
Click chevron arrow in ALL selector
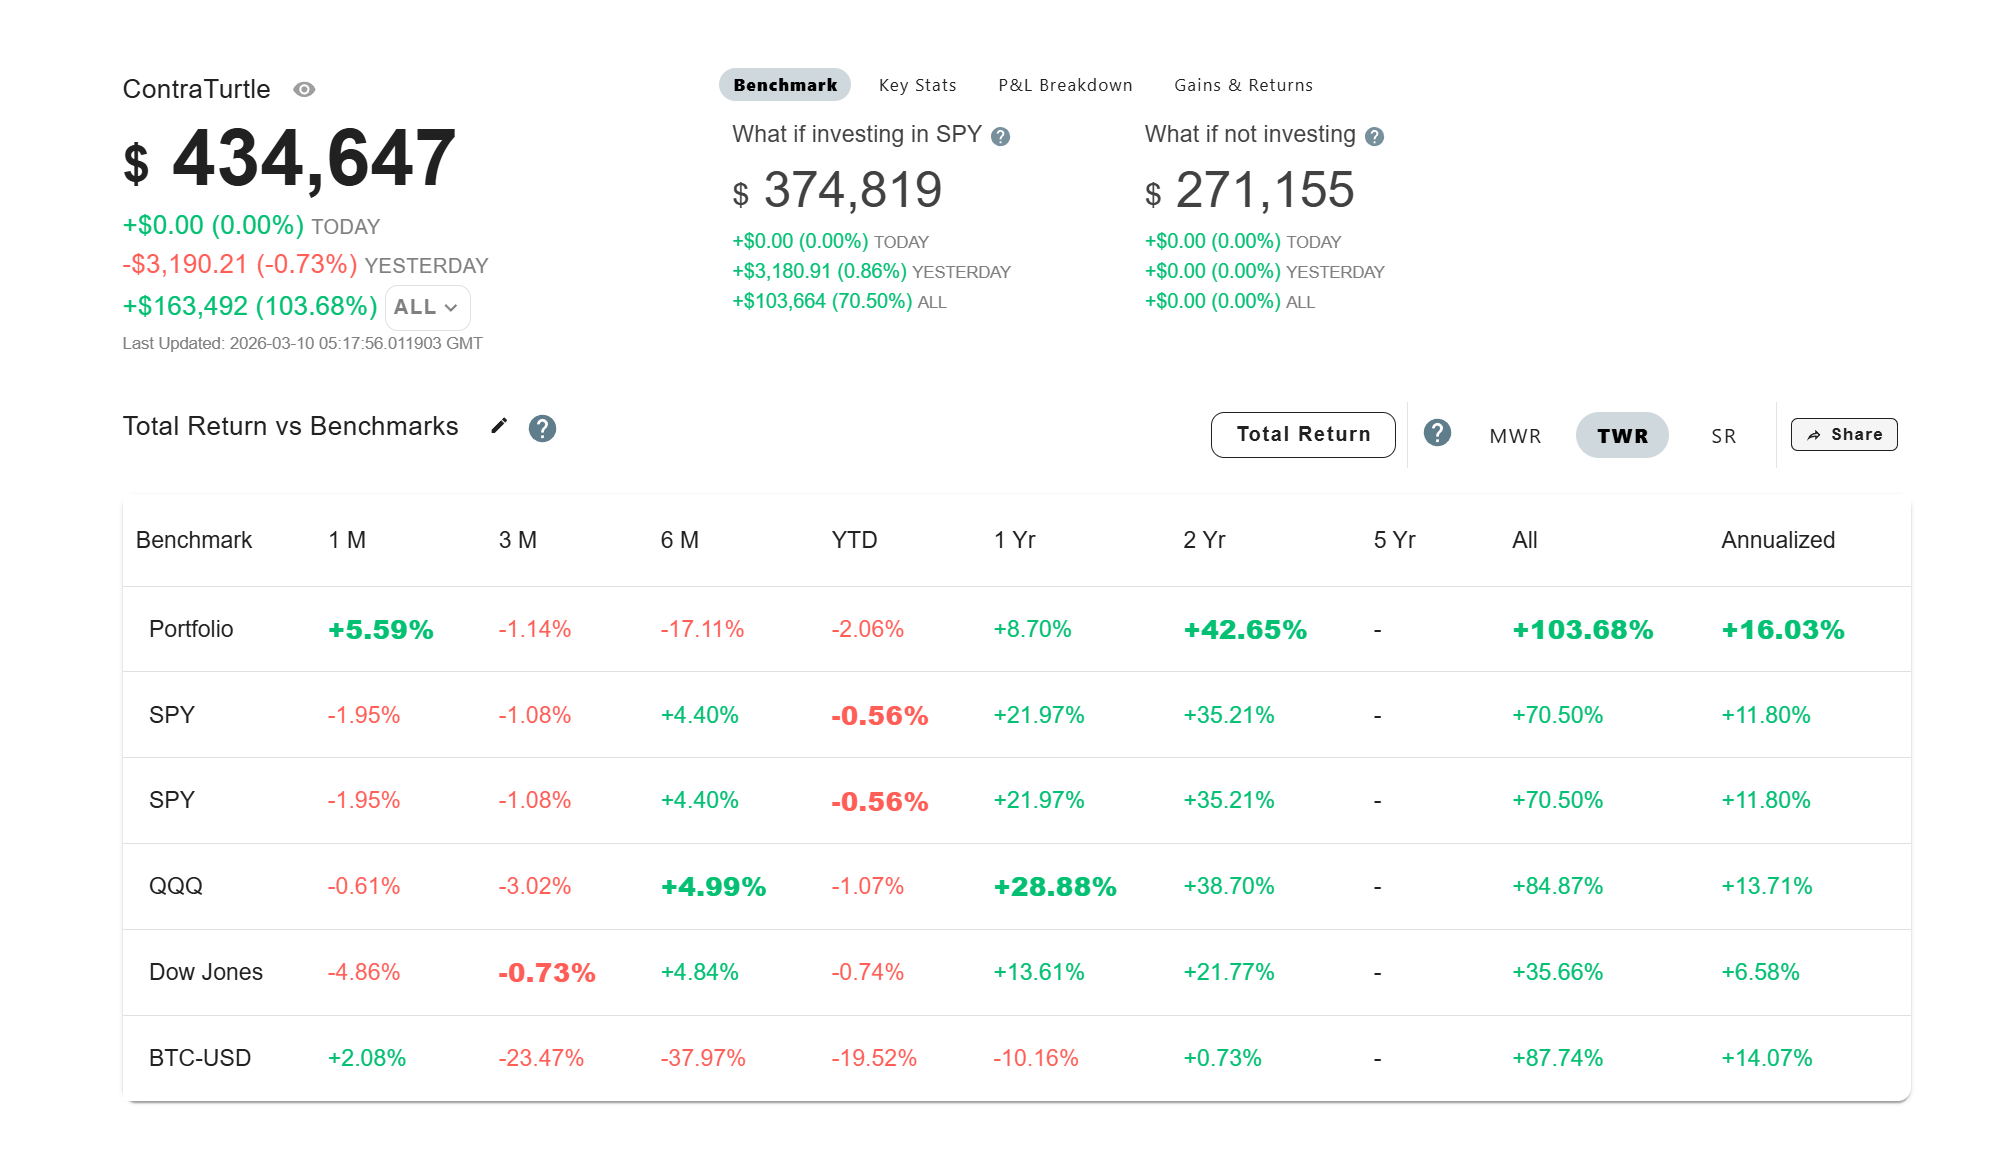click(x=451, y=308)
